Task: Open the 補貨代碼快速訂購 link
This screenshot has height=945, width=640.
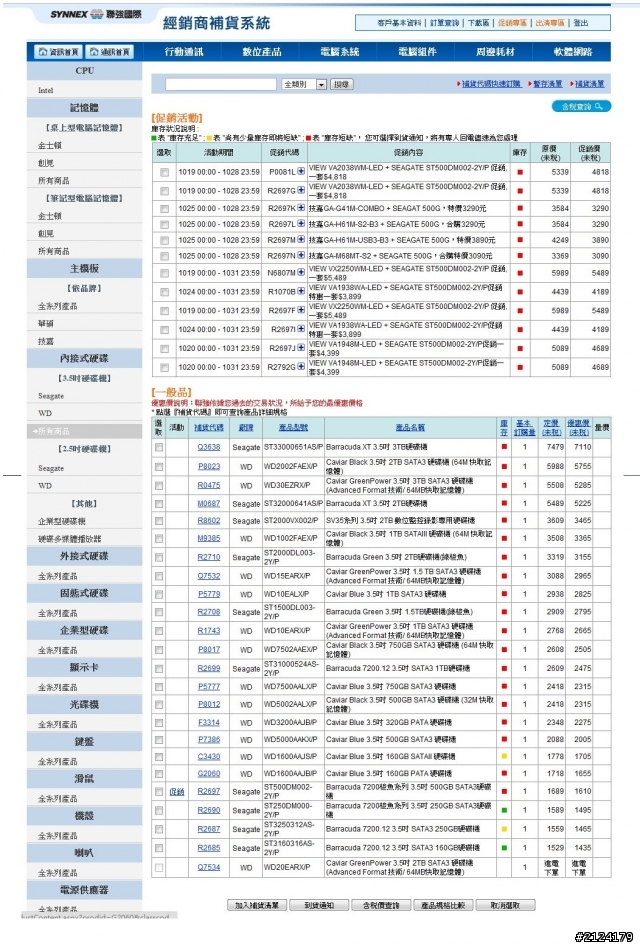Action: click(x=491, y=84)
